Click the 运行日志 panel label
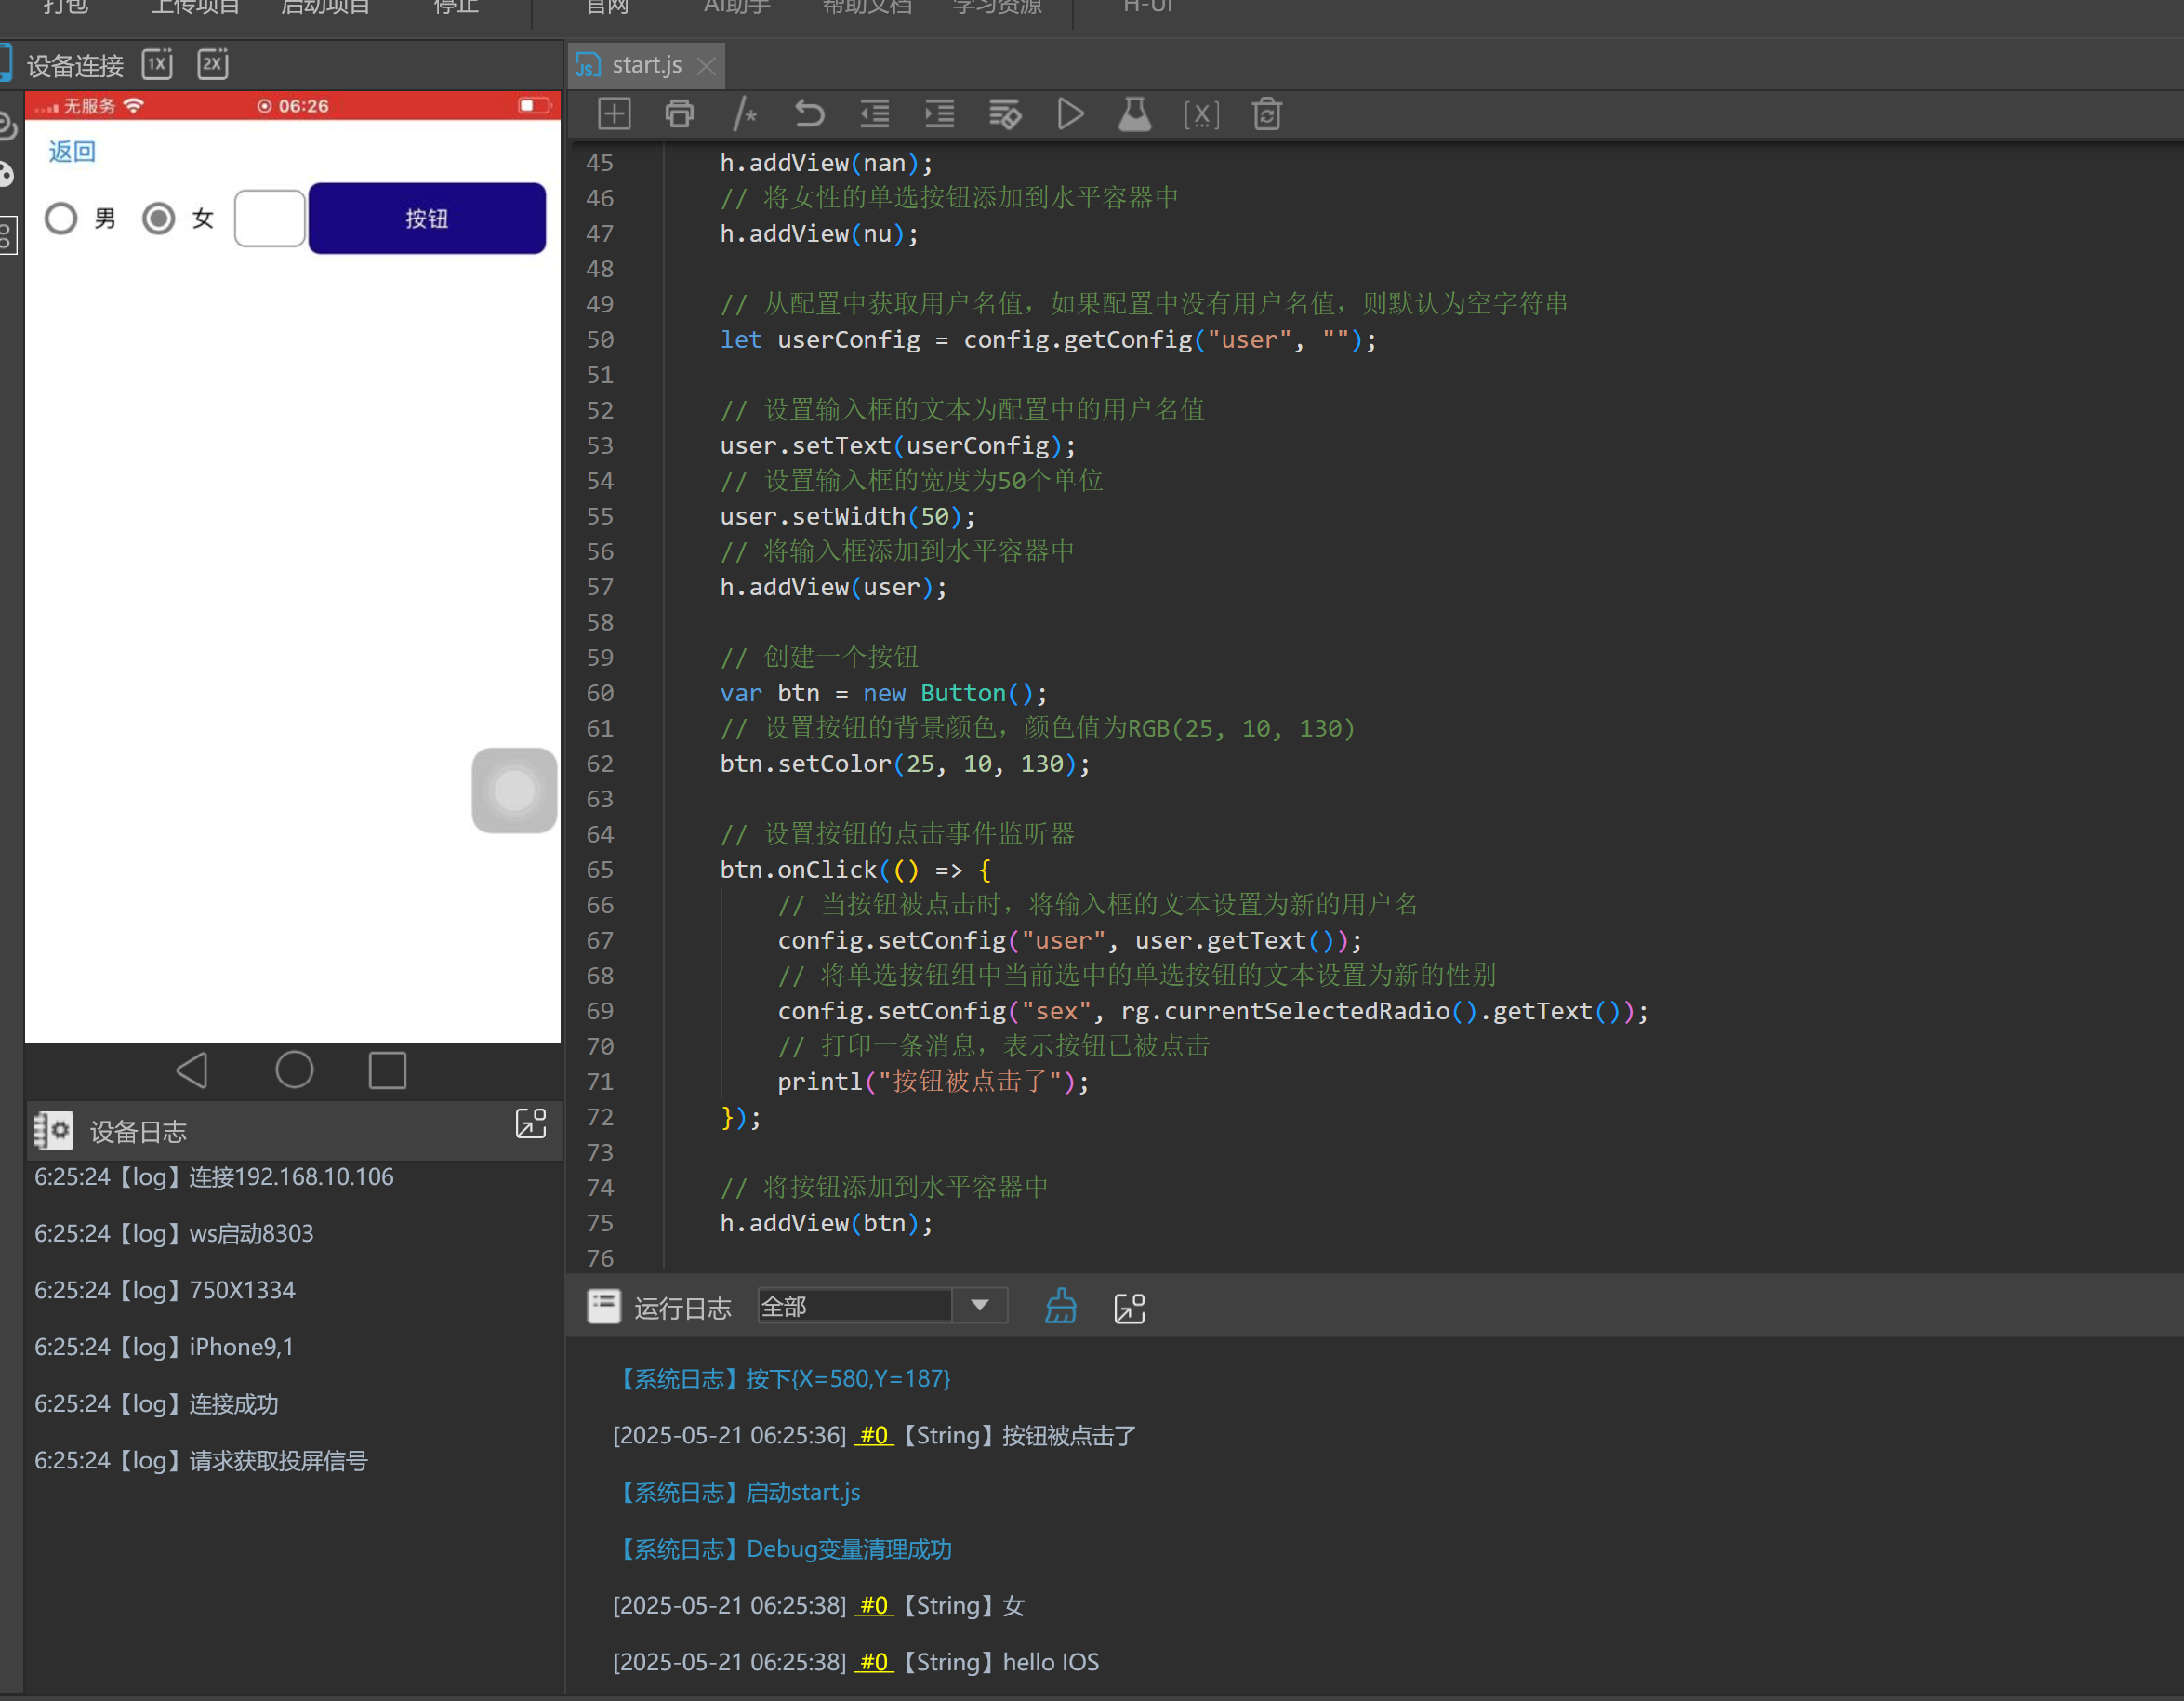2184x1701 pixels. pyautogui.click(x=683, y=1308)
